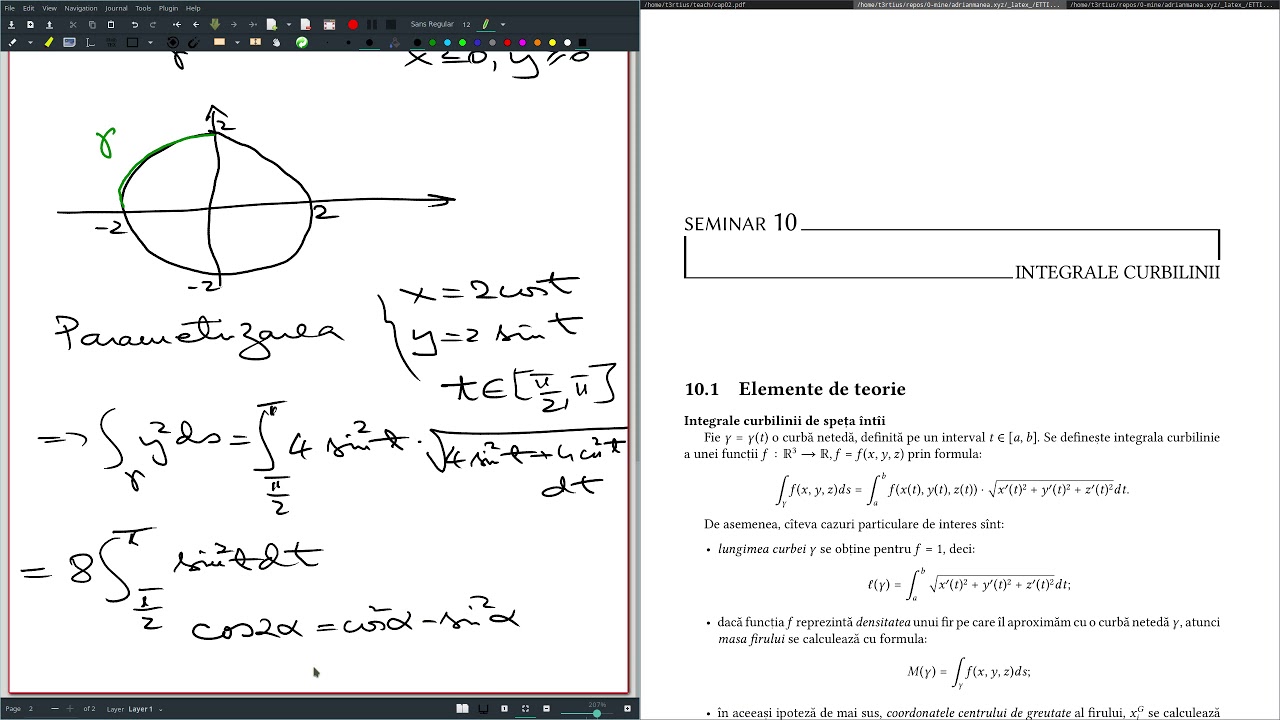Viewport: 1280px width, 720px height.
Task: Select the Highlighter tool
Action: point(49,42)
